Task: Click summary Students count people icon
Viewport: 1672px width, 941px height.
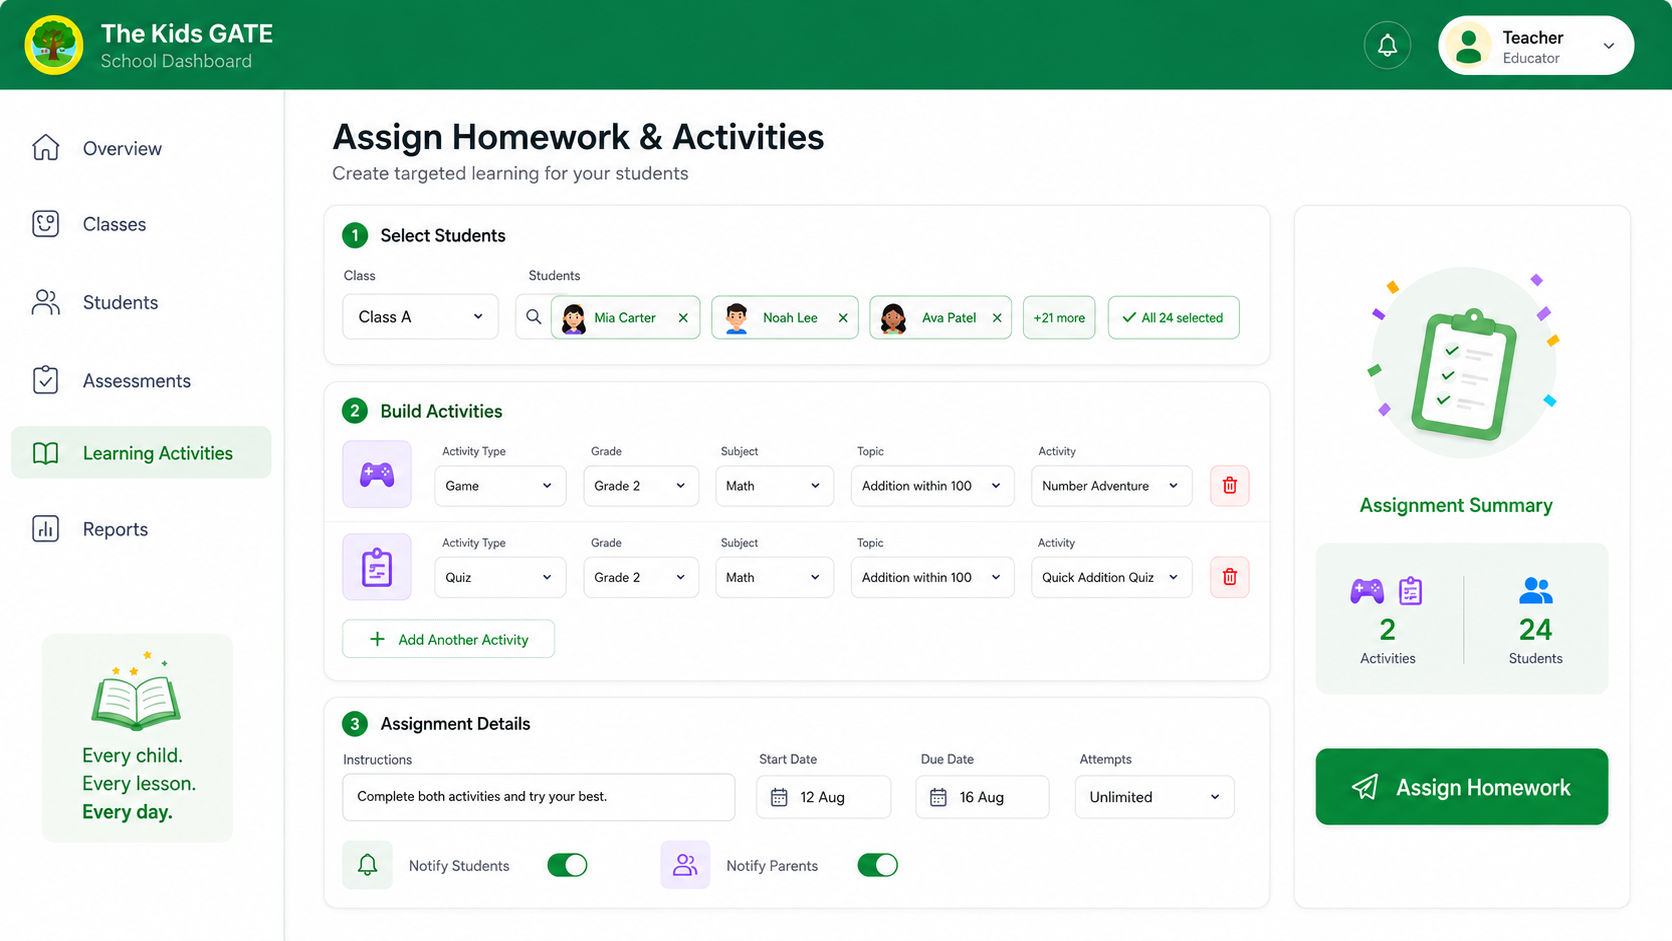Action: (1536, 591)
